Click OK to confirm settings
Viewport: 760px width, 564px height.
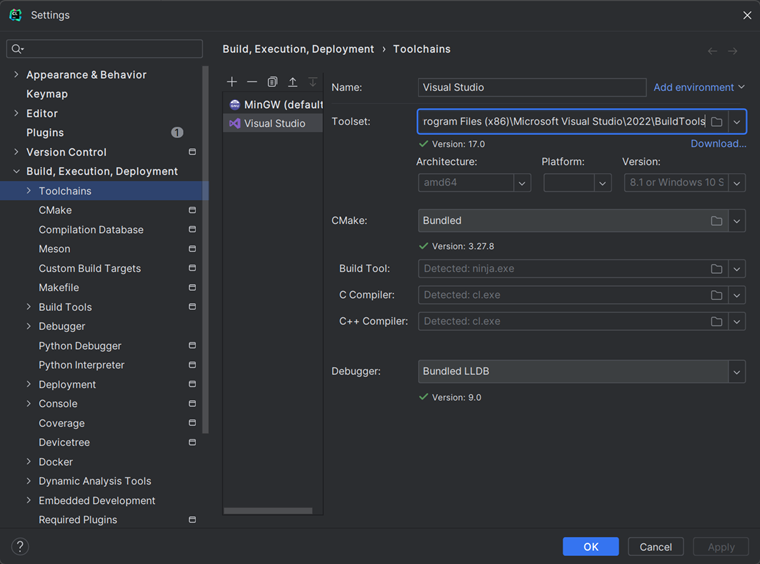[591, 547]
